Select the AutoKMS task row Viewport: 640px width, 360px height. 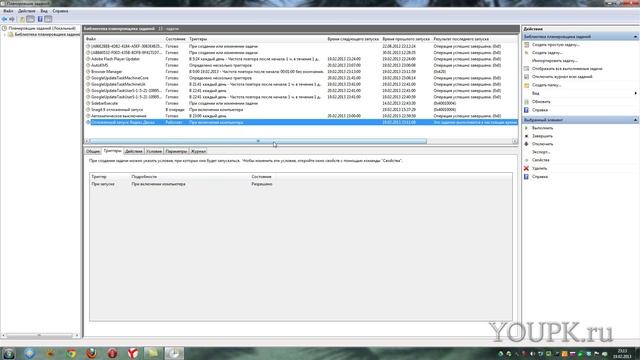(x=301, y=65)
